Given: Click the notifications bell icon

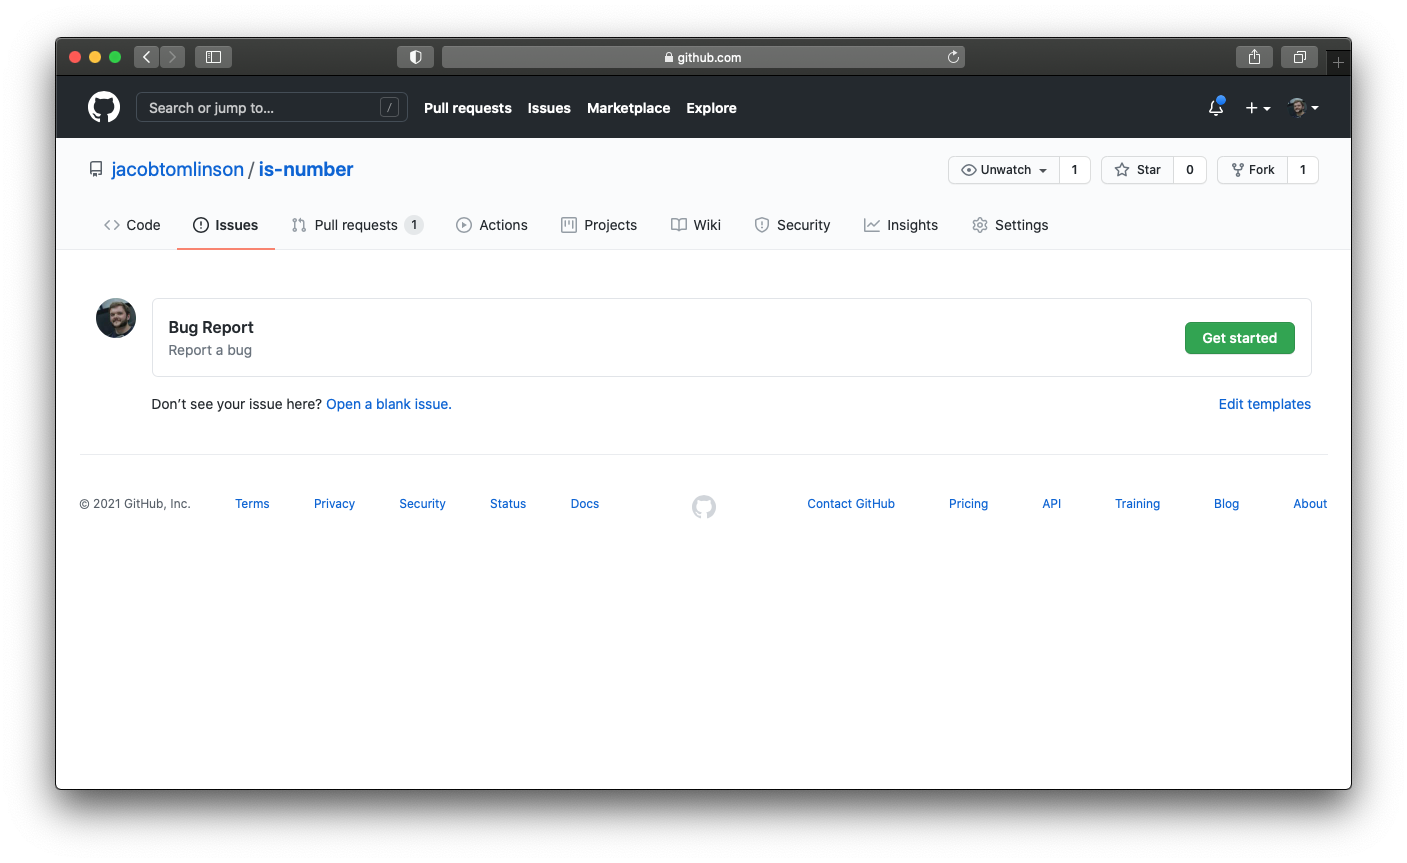Looking at the screenshot, I should [x=1215, y=107].
